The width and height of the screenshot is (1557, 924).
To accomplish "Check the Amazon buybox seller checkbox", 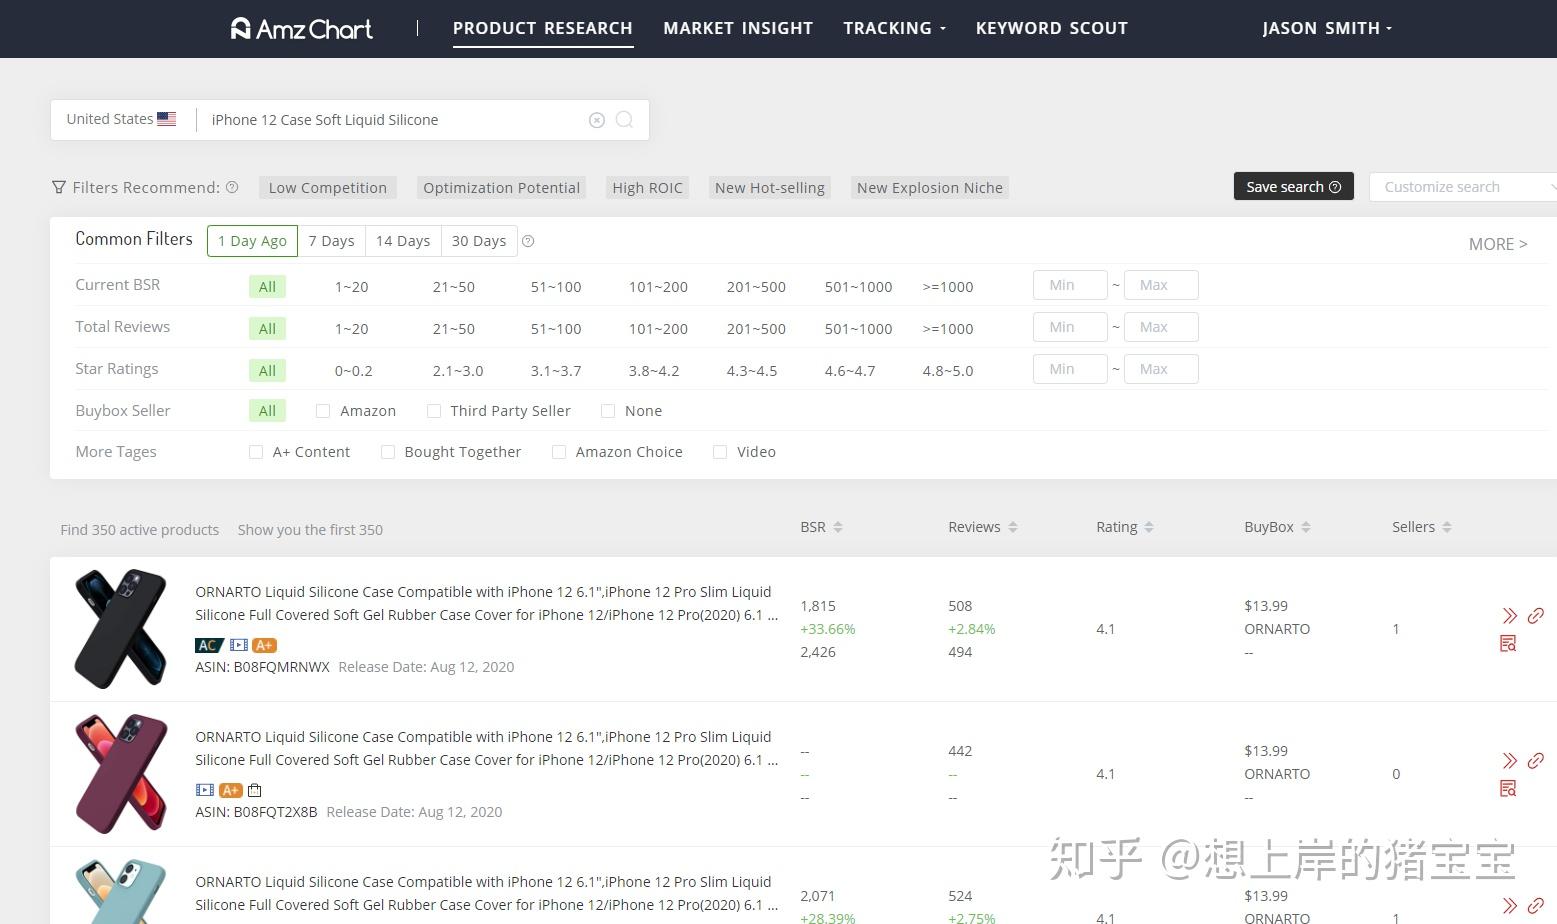I will point(323,411).
